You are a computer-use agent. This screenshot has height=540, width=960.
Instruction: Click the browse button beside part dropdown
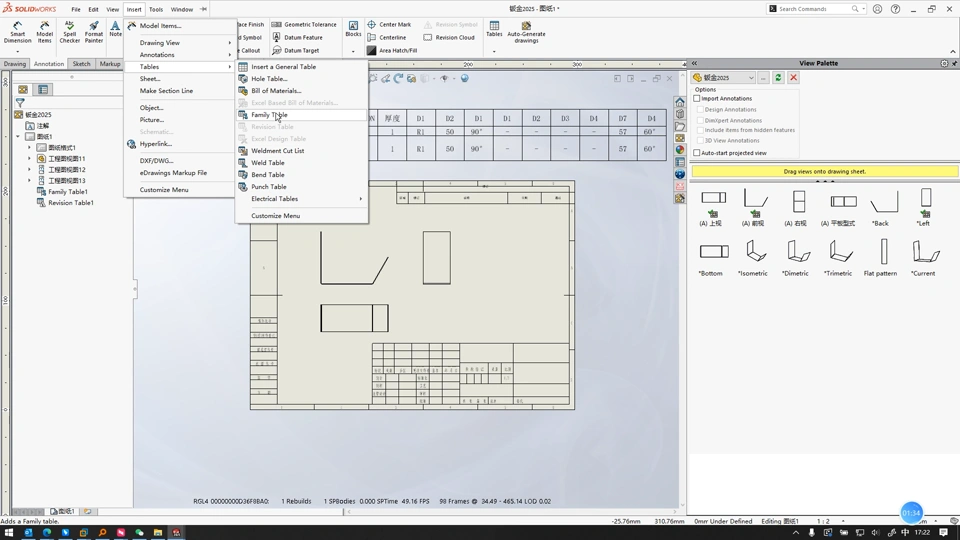click(763, 78)
